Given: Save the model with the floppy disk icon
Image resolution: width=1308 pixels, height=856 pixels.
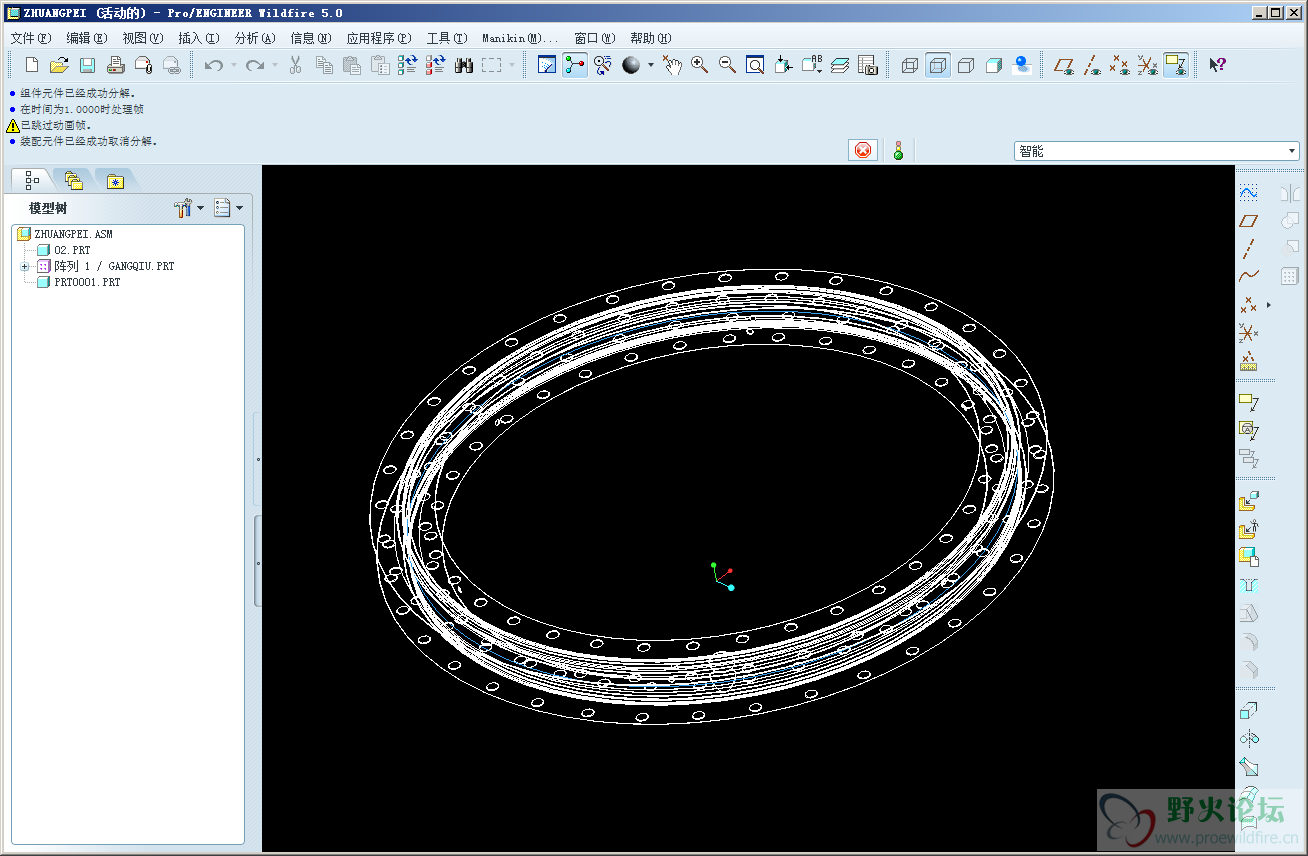Looking at the screenshot, I should tap(87, 65).
